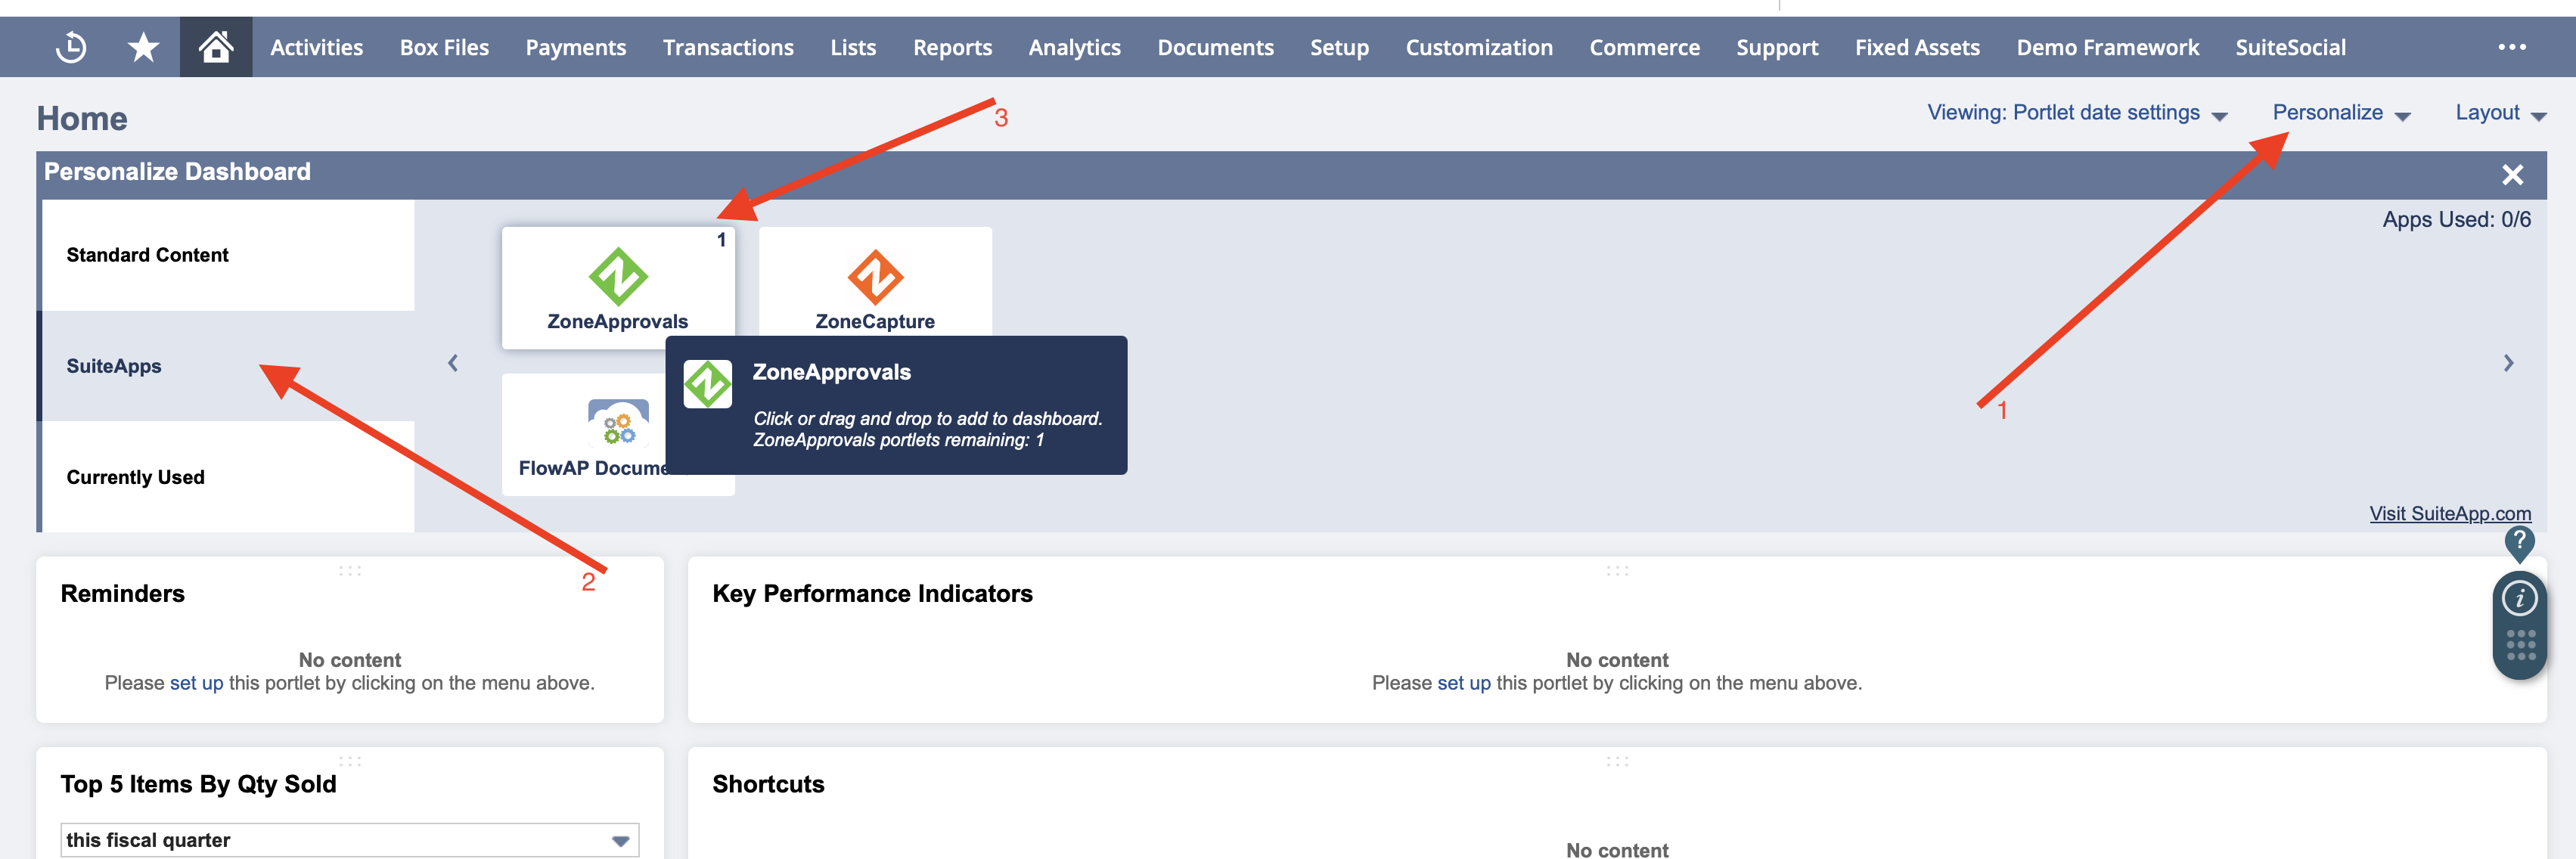
Task: Open the help question mark bubble
Action: [x=2519, y=543]
